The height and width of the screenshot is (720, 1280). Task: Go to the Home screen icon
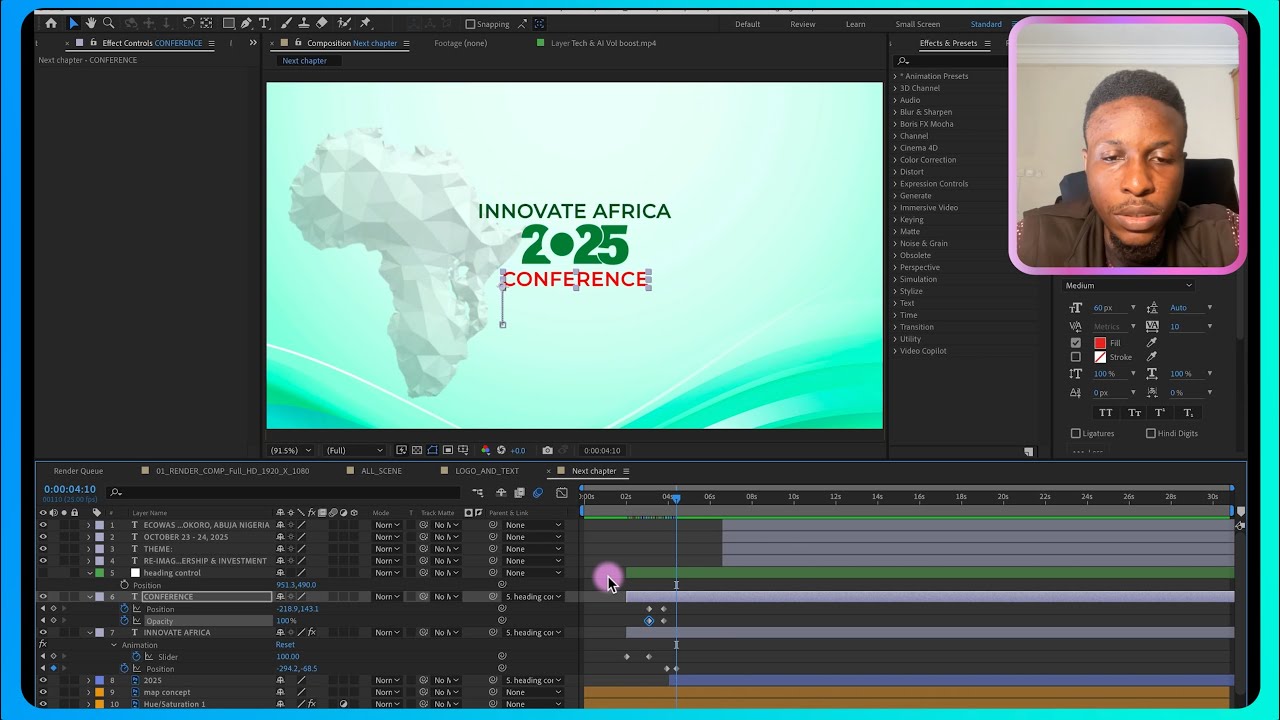(51, 23)
